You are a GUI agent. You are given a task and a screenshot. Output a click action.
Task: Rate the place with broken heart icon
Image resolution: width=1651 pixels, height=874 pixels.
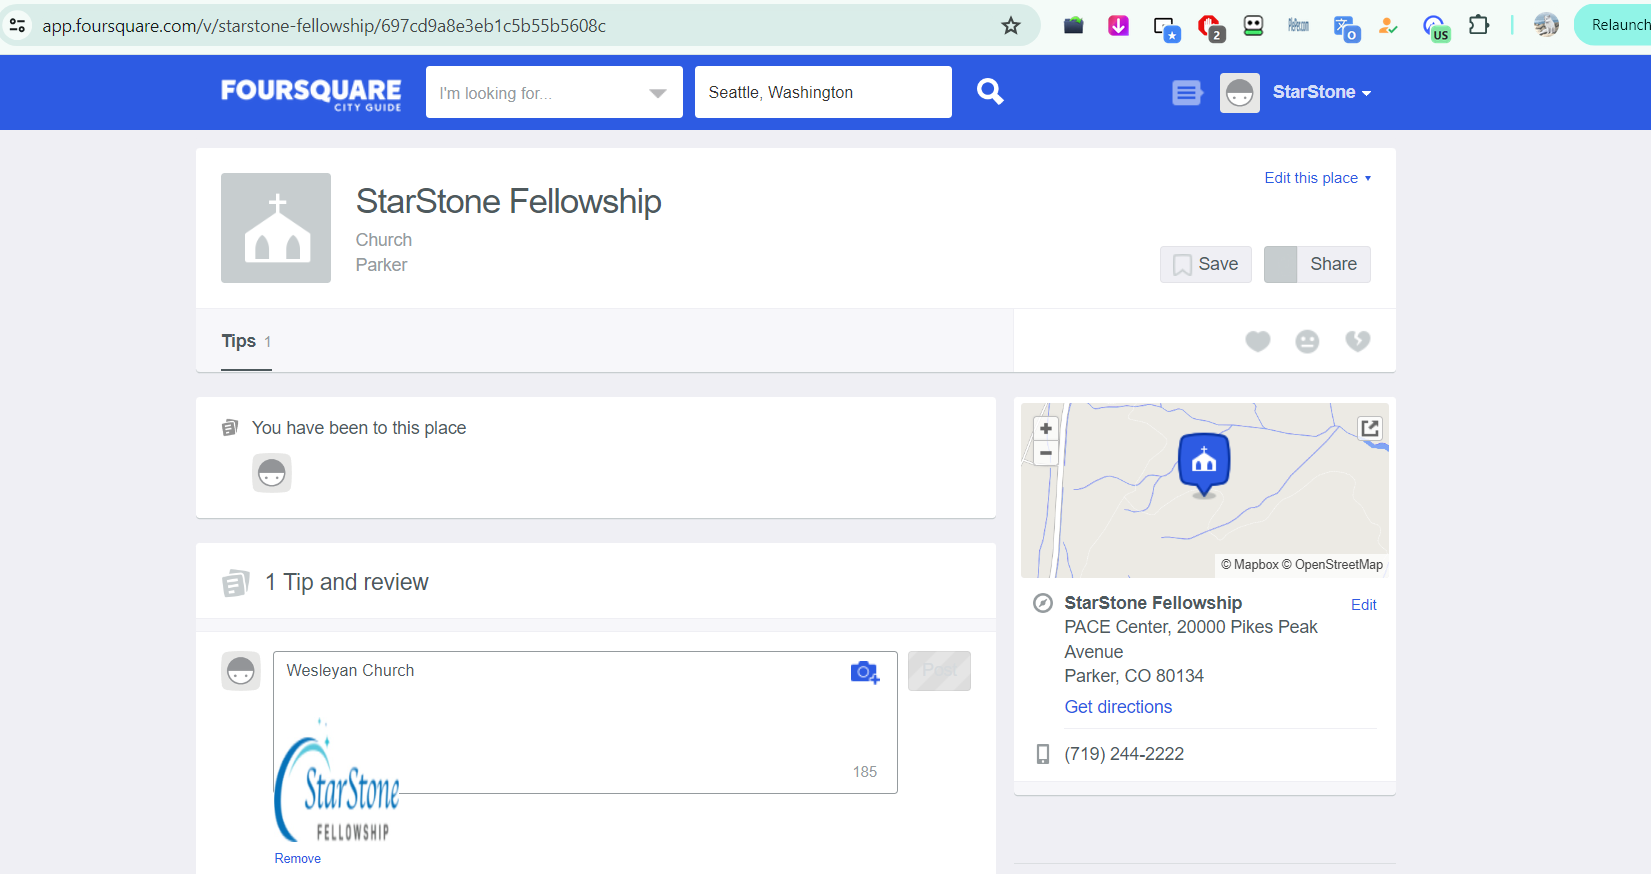tap(1357, 341)
